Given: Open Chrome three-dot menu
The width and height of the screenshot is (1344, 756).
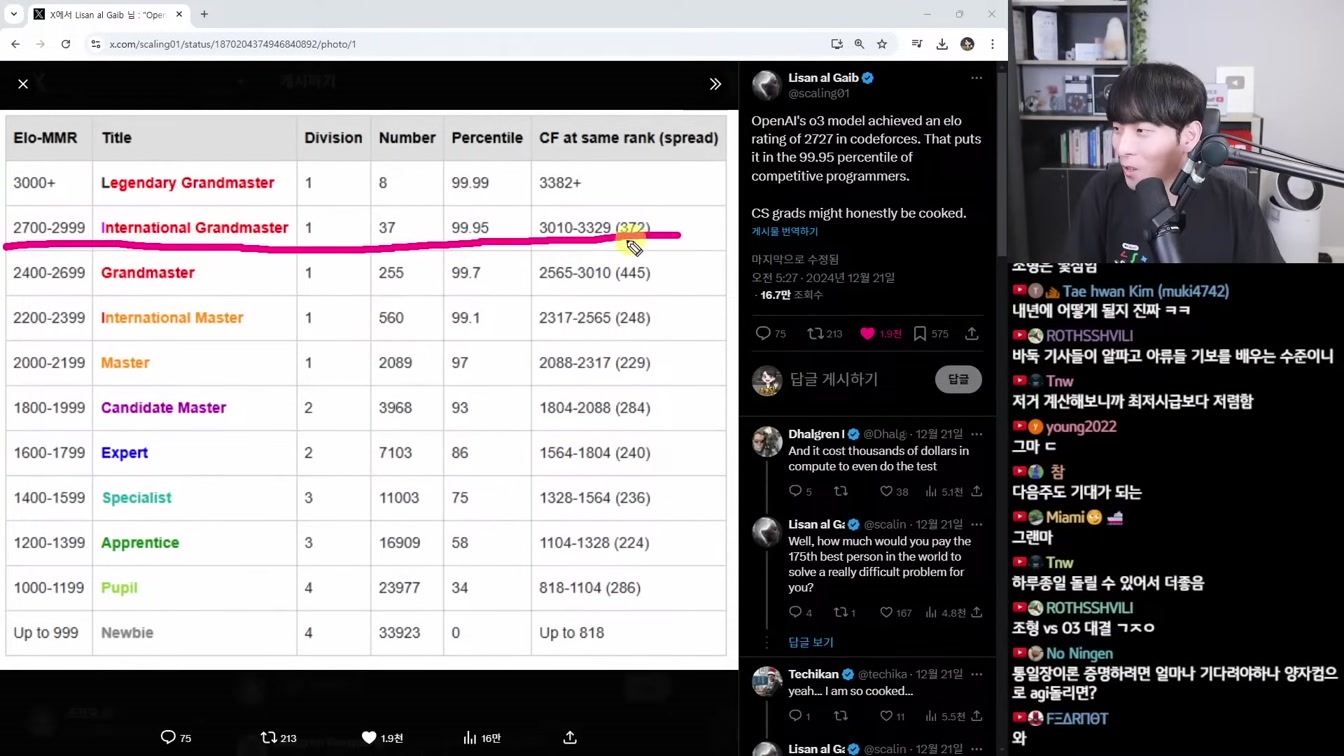Looking at the screenshot, I should click(992, 44).
